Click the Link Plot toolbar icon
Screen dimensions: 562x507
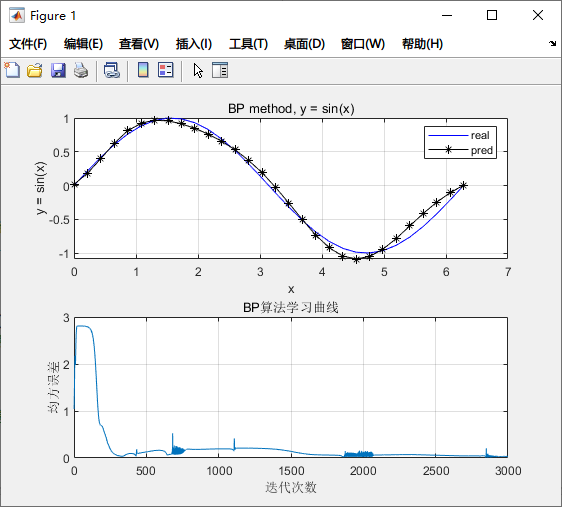point(112,70)
